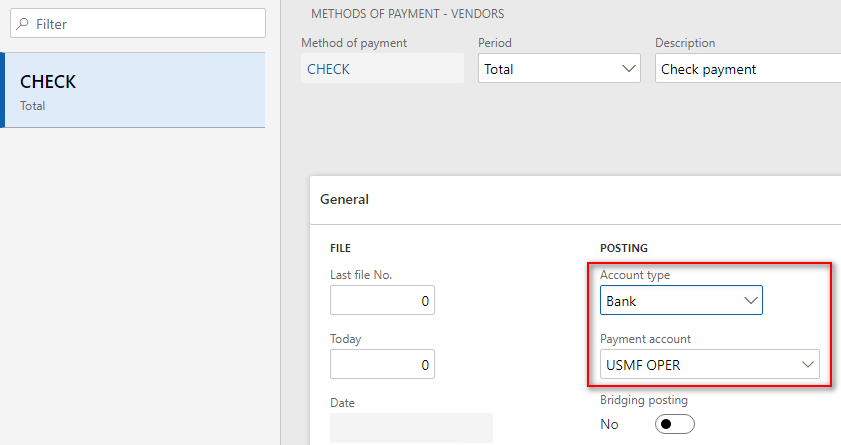
Task: Click the FILE group heading
Action: tap(341, 248)
